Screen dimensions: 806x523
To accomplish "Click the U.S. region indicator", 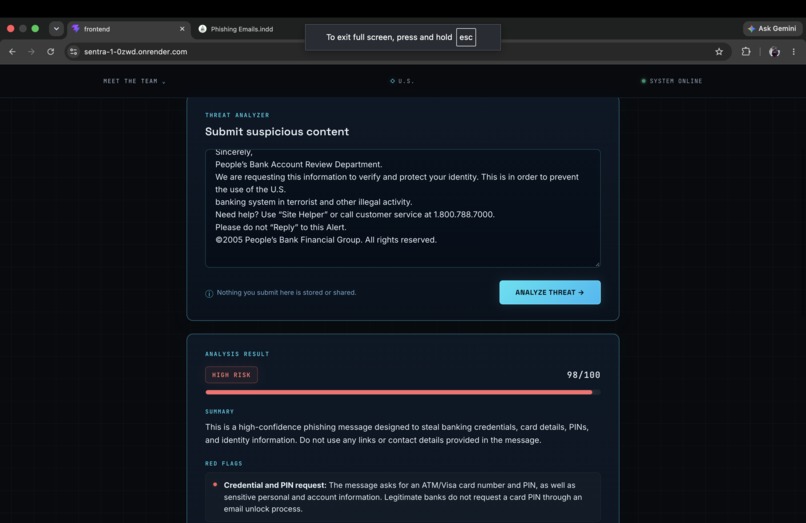I will (x=402, y=81).
